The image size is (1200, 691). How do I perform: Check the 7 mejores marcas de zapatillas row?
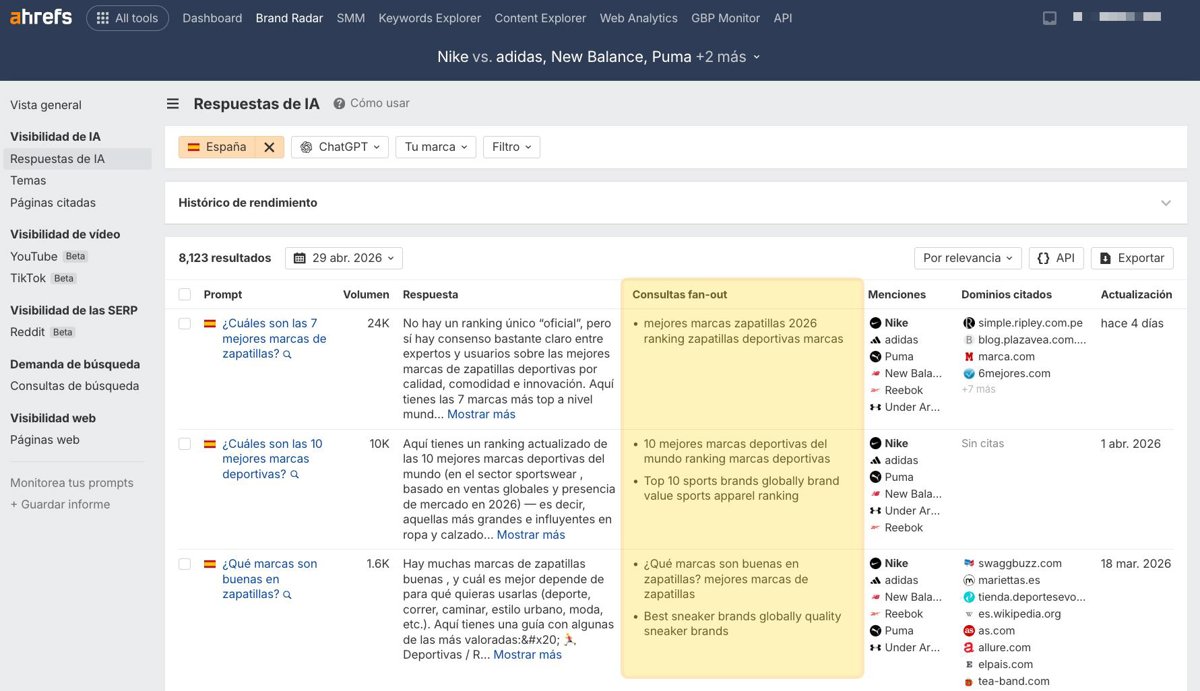click(184, 324)
